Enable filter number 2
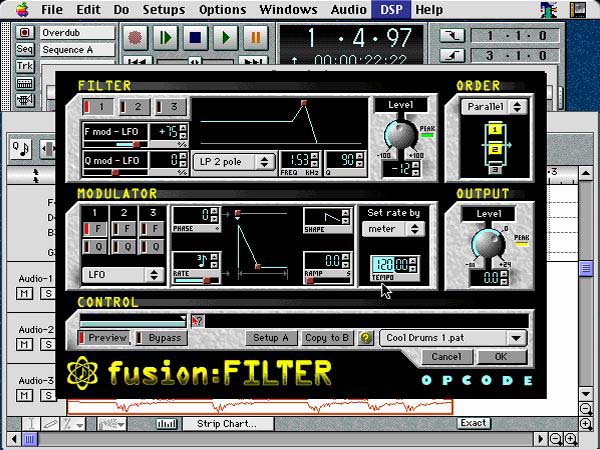 133,107
